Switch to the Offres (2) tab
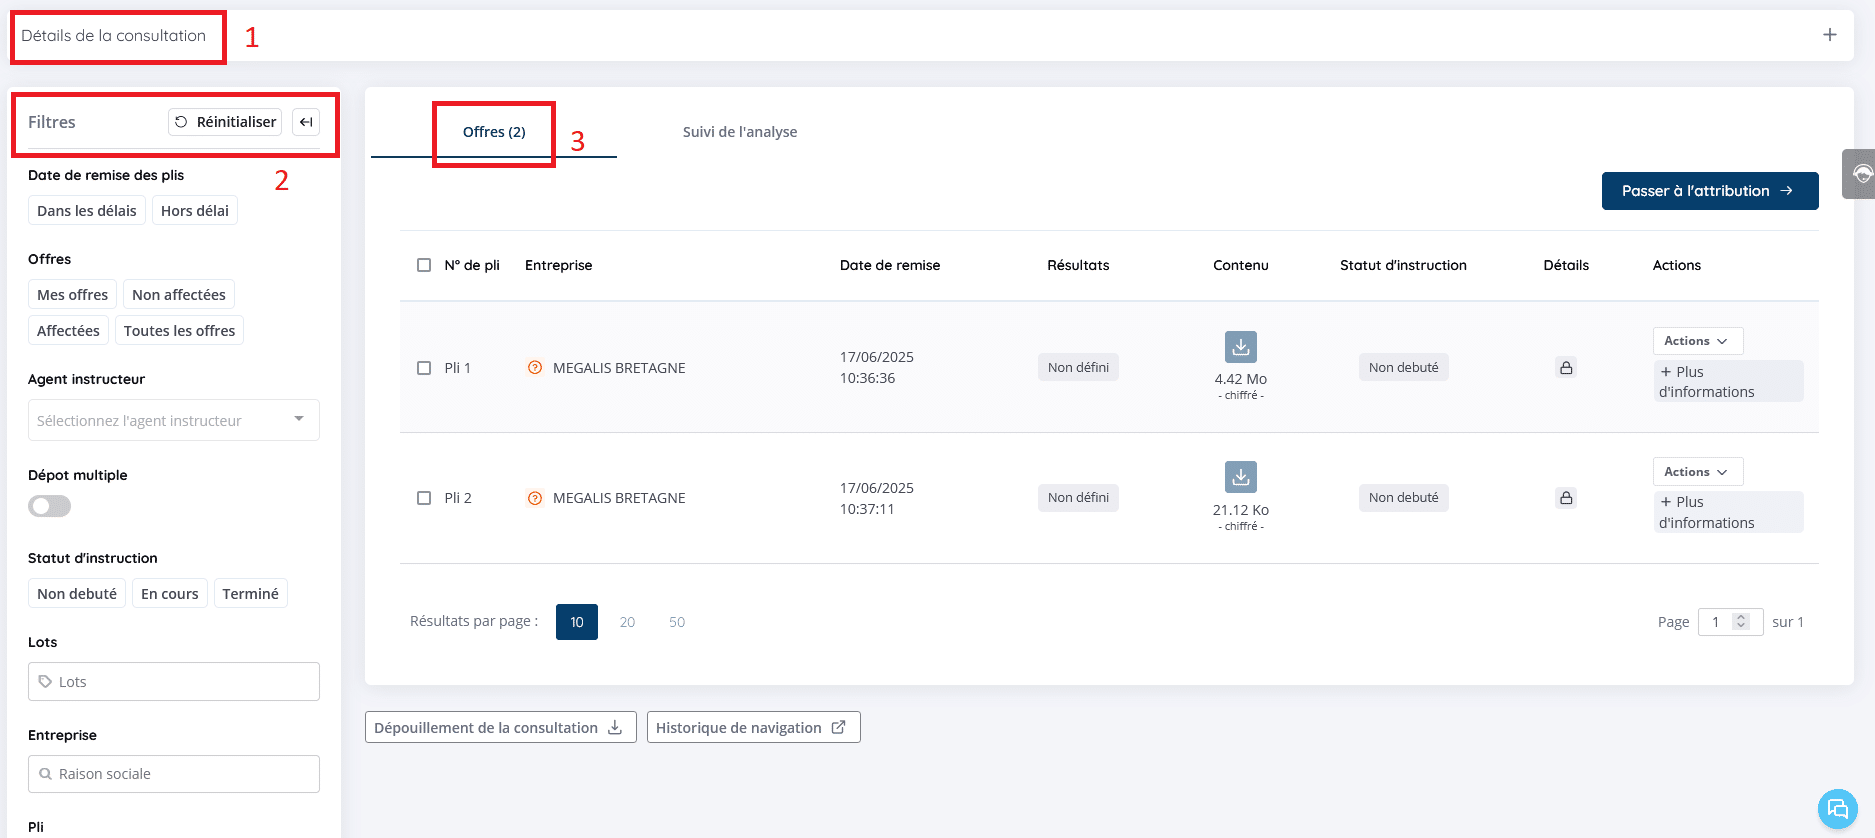1875x838 pixels. (494, 132)
